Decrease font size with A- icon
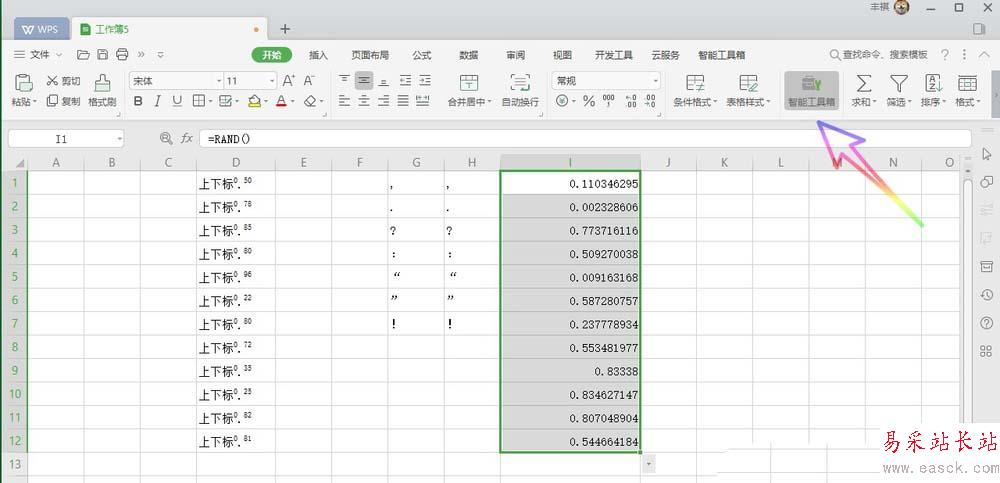The width and height of the screenshot is (1000, 483). point(309,80)
